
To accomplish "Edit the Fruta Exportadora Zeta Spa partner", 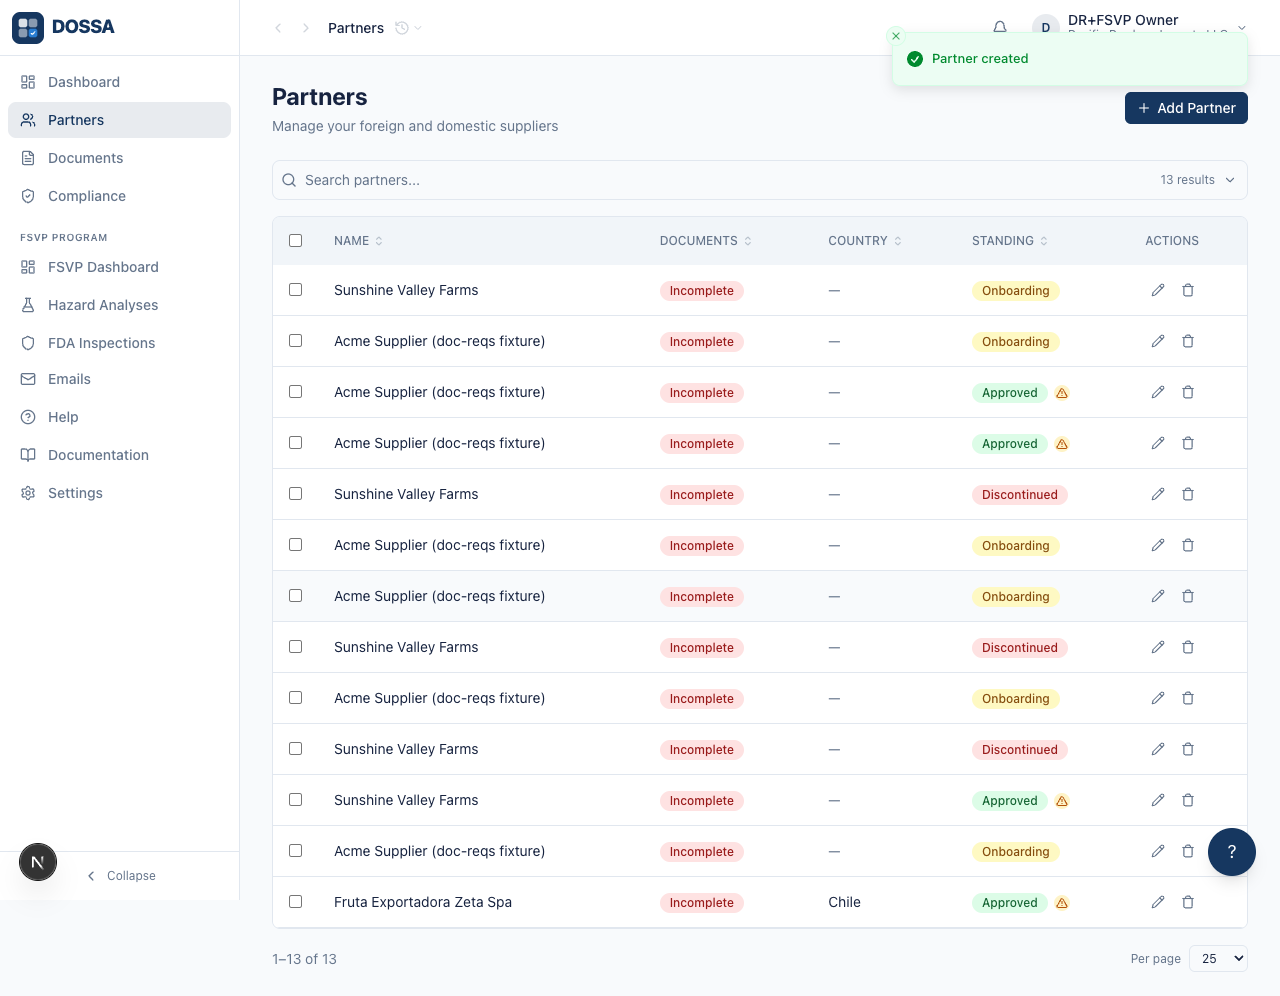I will pos(1158,902).
